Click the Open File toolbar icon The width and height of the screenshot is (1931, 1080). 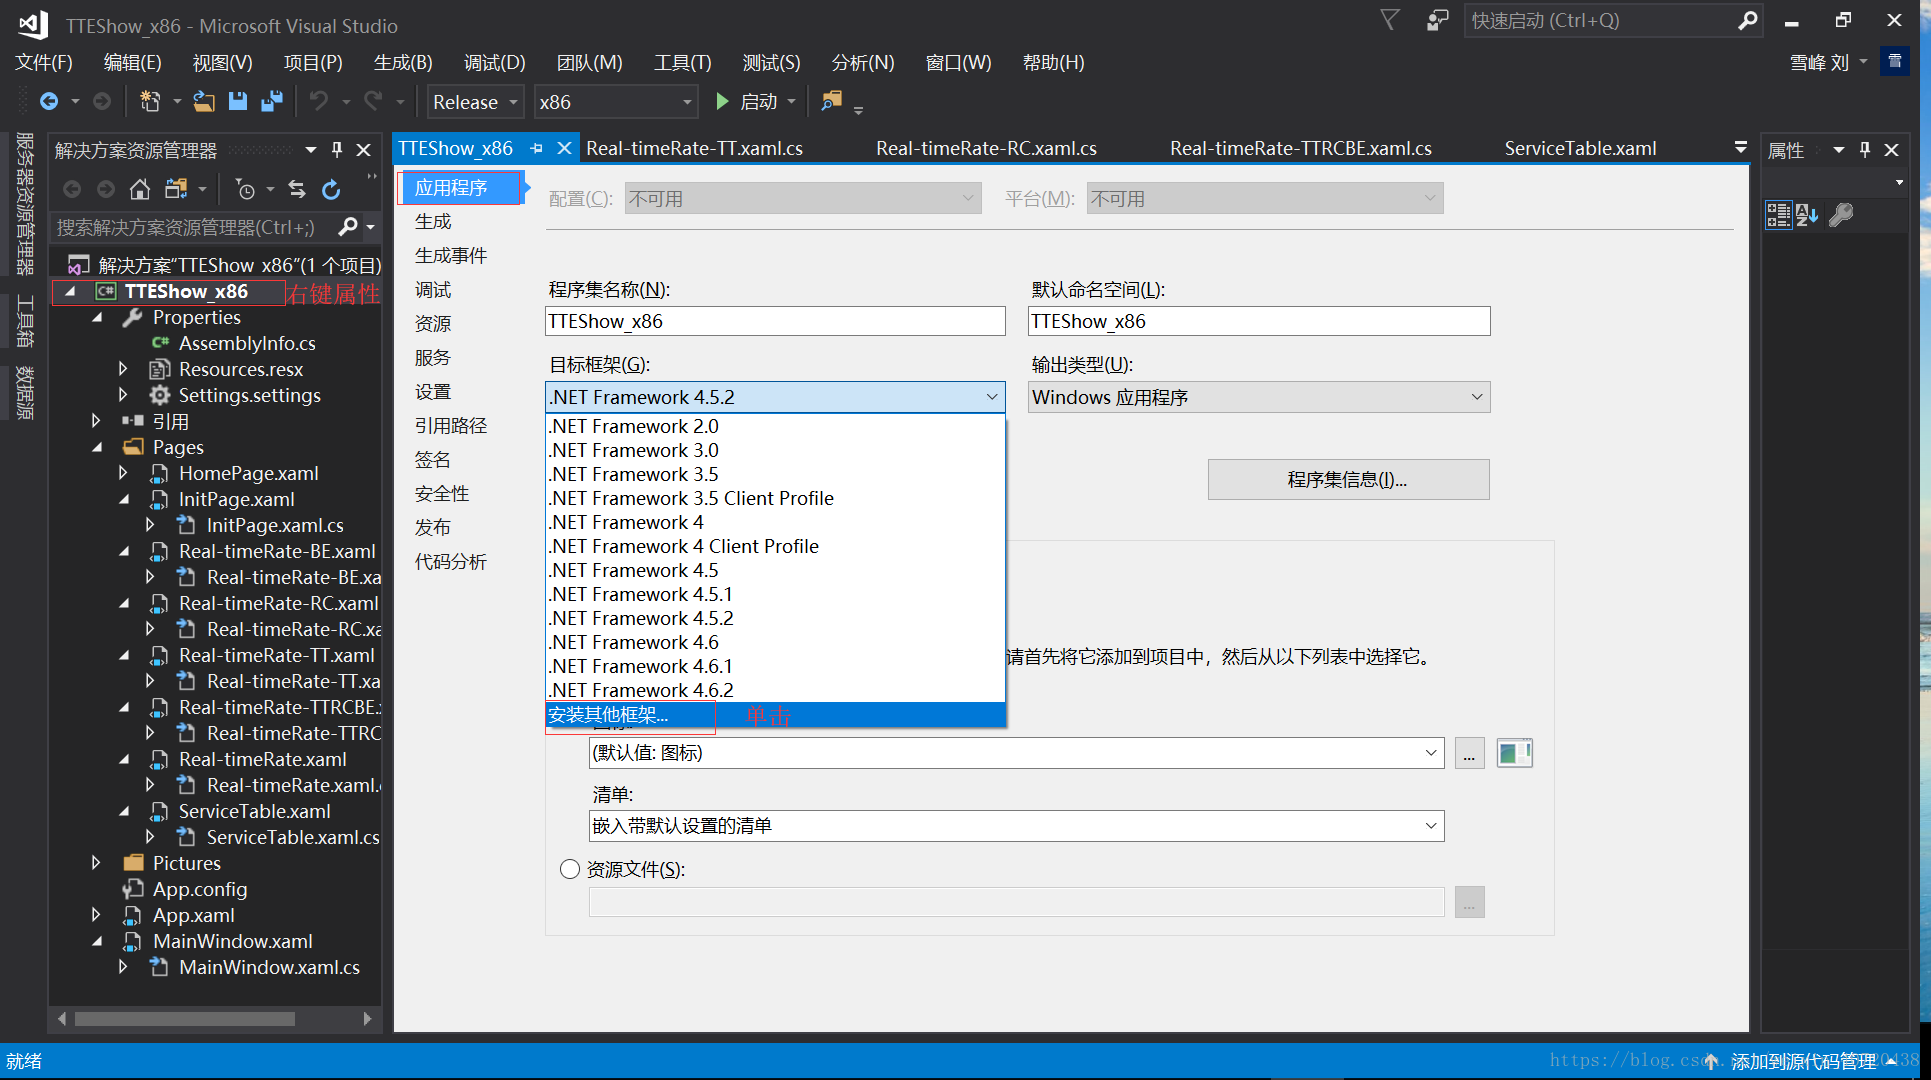204,101
